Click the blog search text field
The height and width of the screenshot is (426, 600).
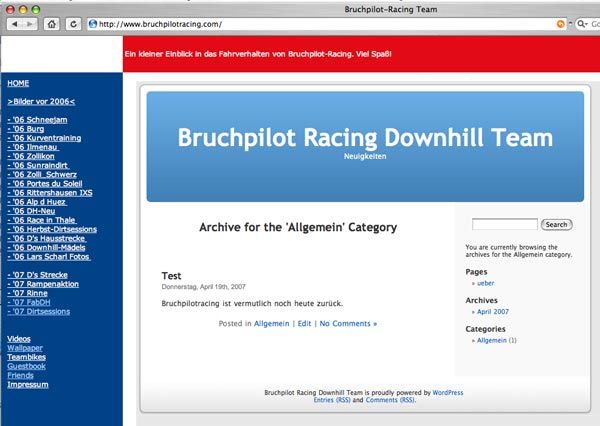click(505, 224)
